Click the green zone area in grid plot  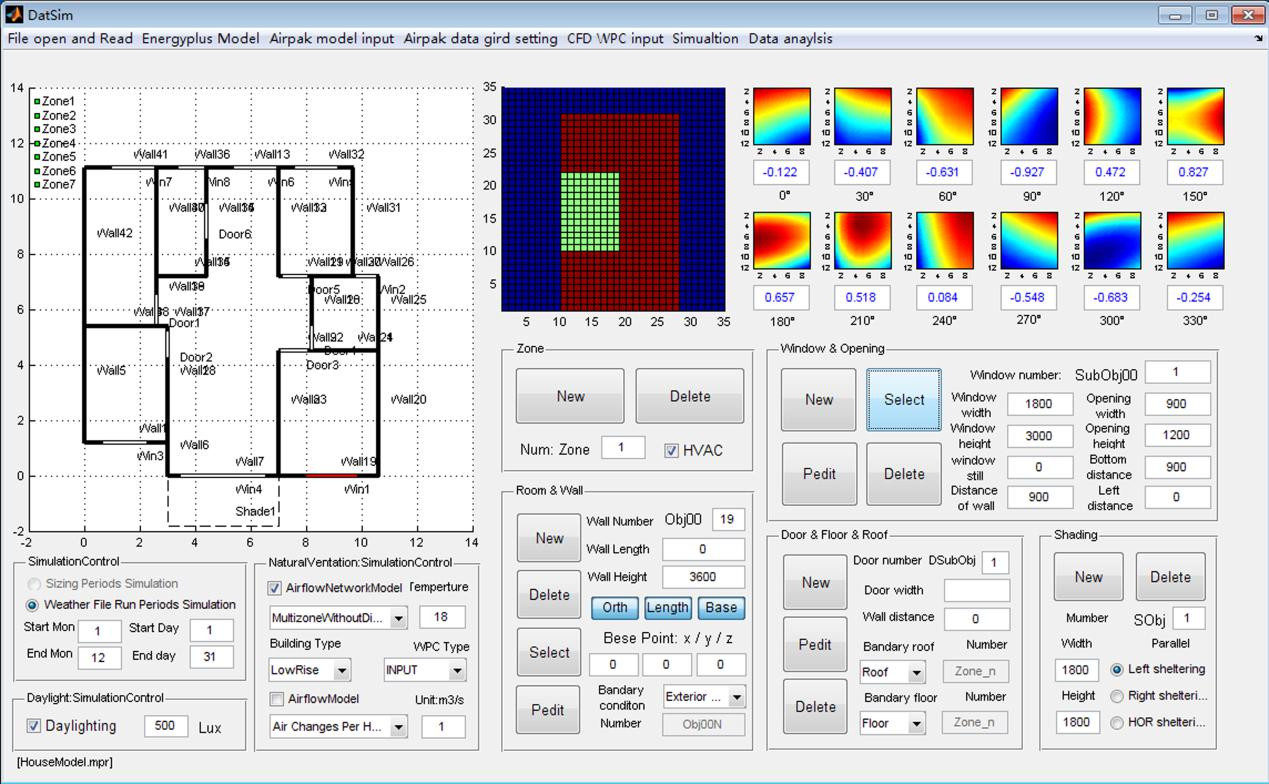click(x=589, y=211)
